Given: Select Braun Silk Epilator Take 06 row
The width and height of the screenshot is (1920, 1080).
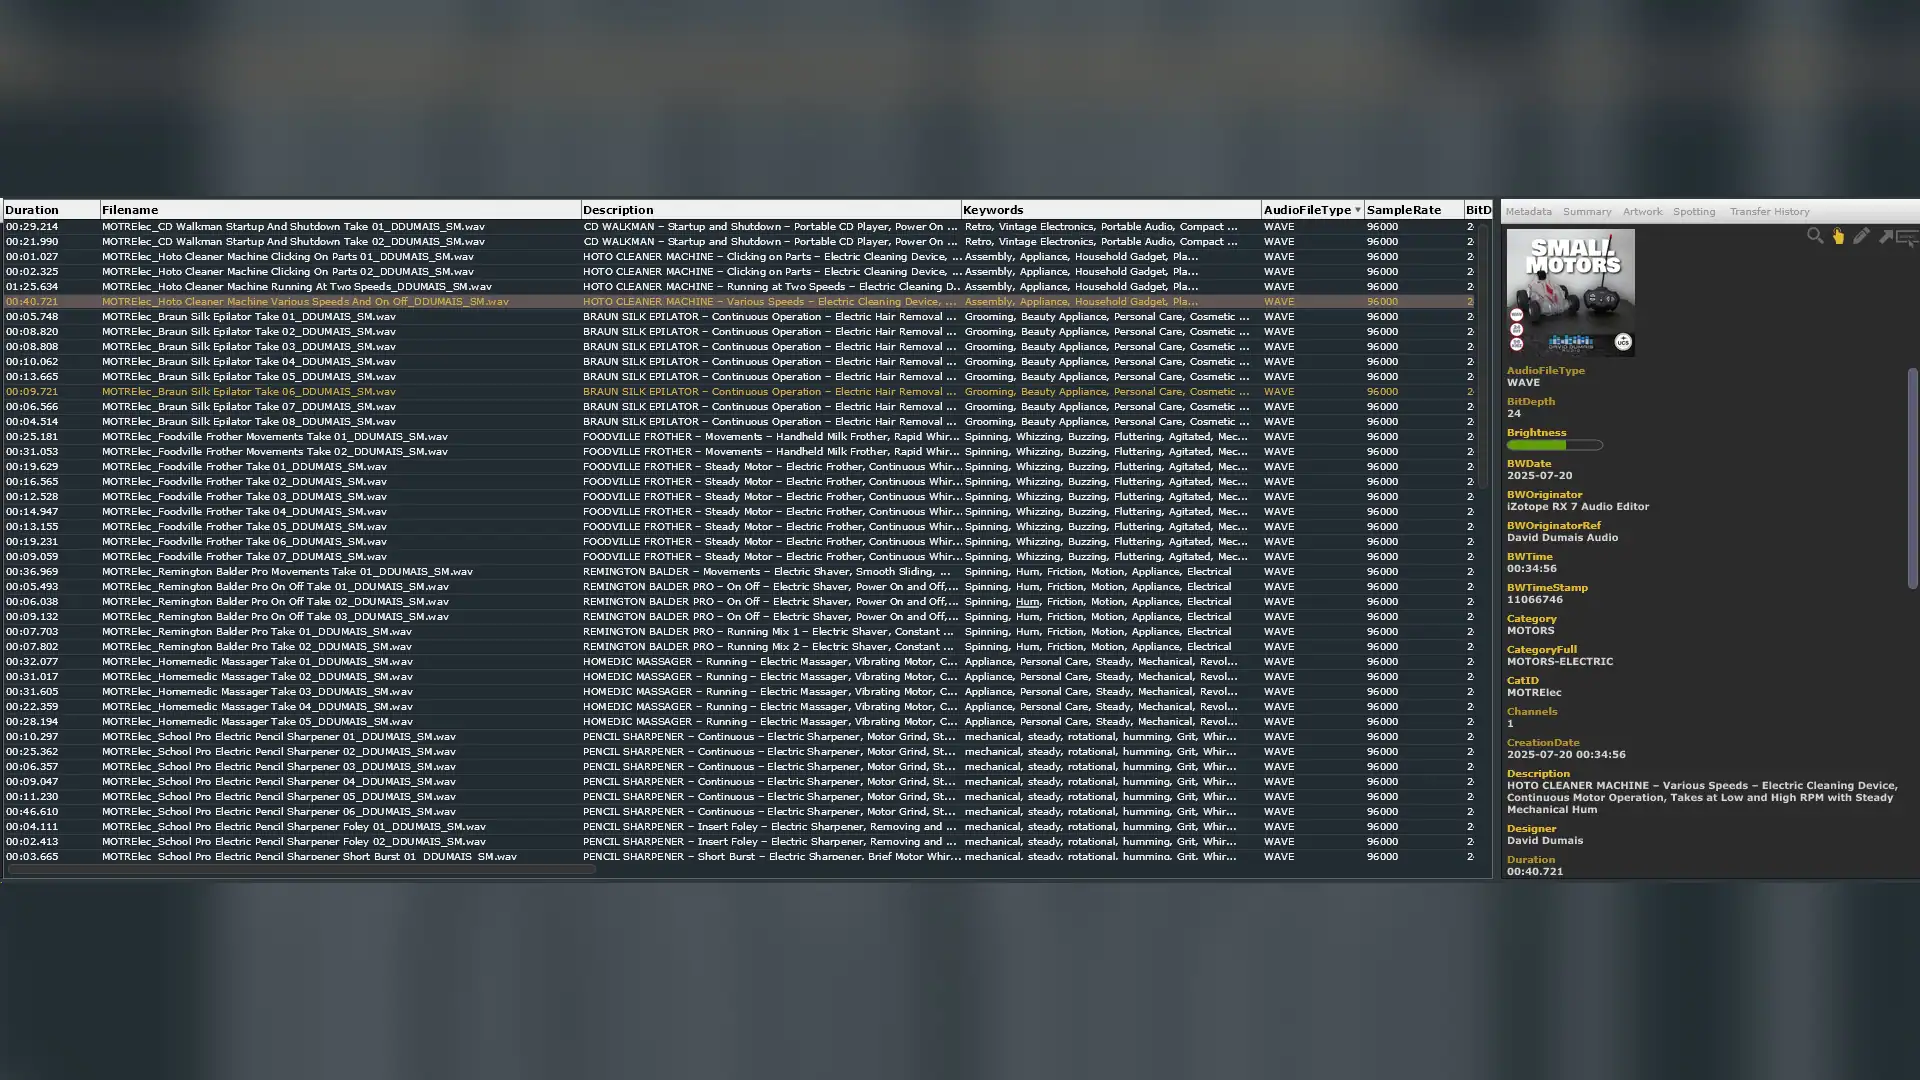Looking at the screenshot, I should click(249, 392).
